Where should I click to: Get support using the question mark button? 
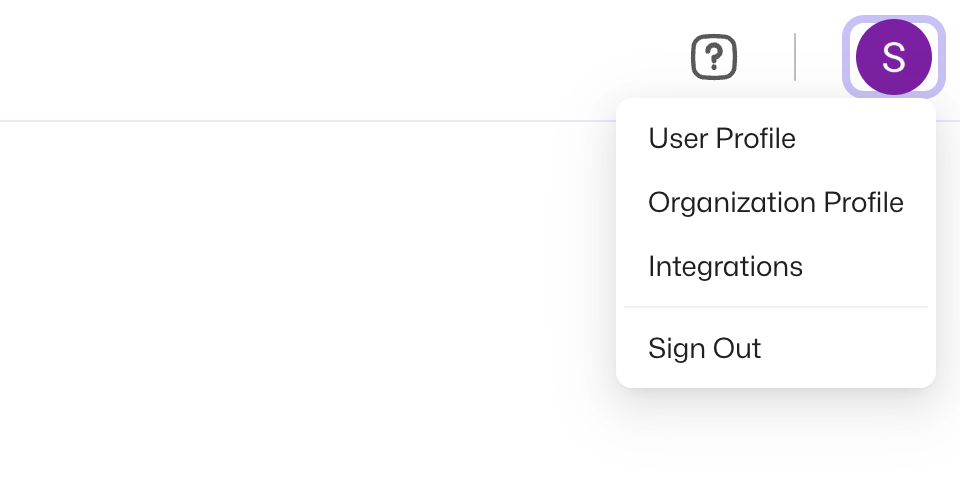click(x=714, y=57)
